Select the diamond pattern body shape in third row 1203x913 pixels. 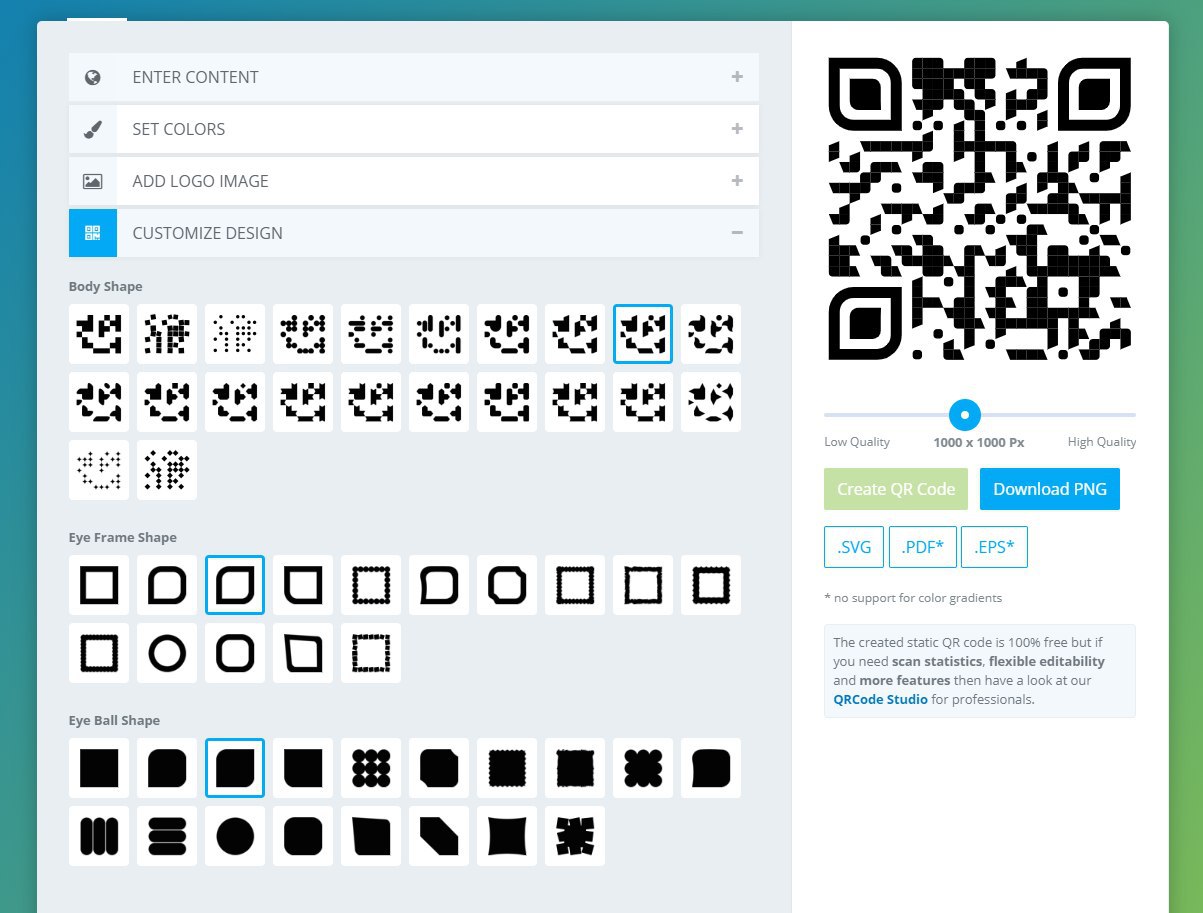[x=167, y=470]
